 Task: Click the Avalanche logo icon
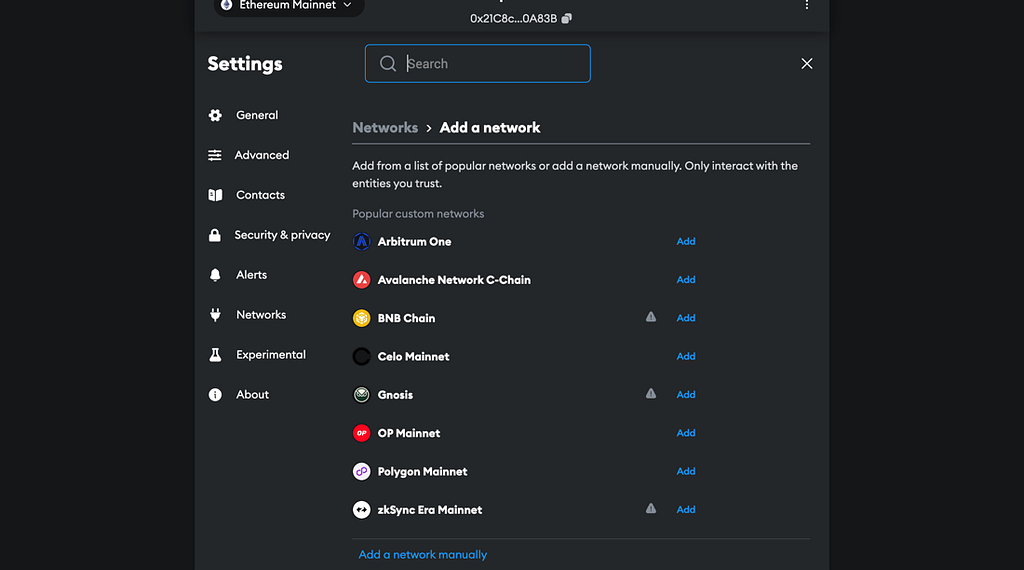[361, 279]
